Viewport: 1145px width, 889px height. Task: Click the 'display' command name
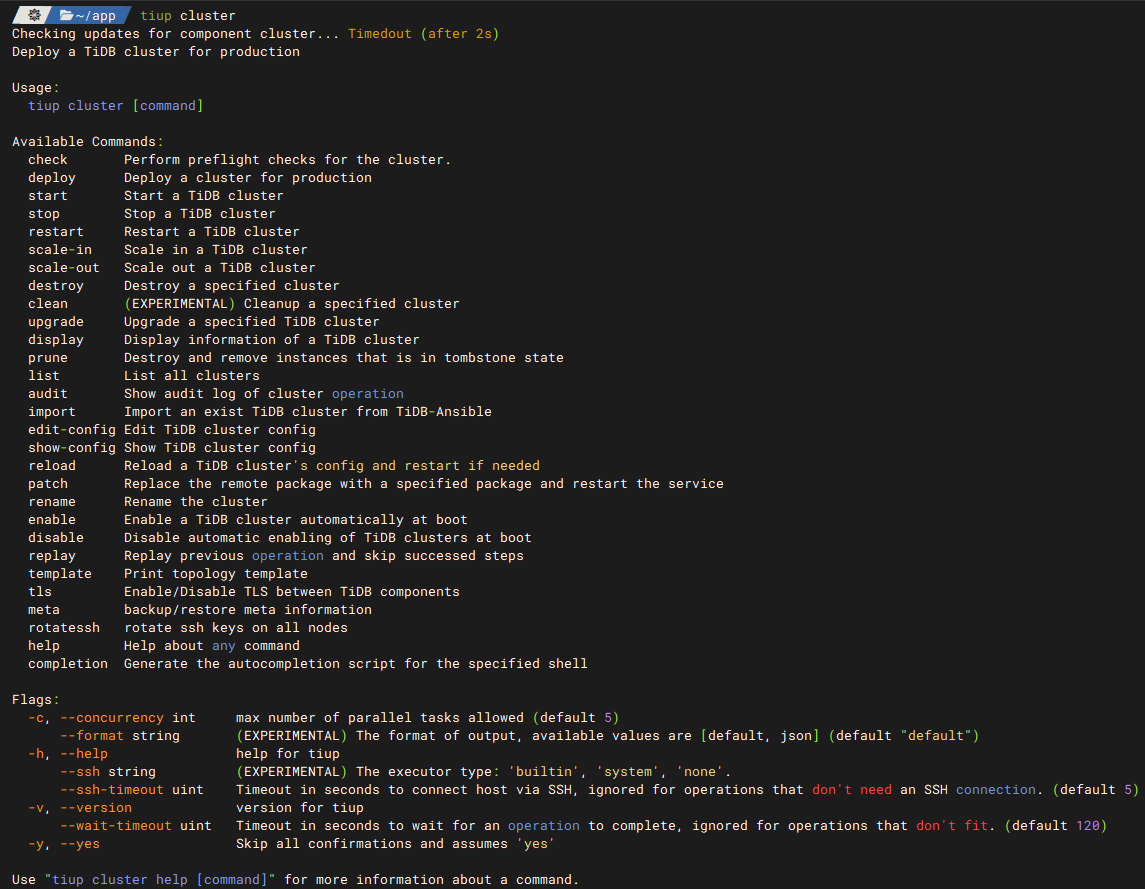pyautogui.click(x=55, y=340)
